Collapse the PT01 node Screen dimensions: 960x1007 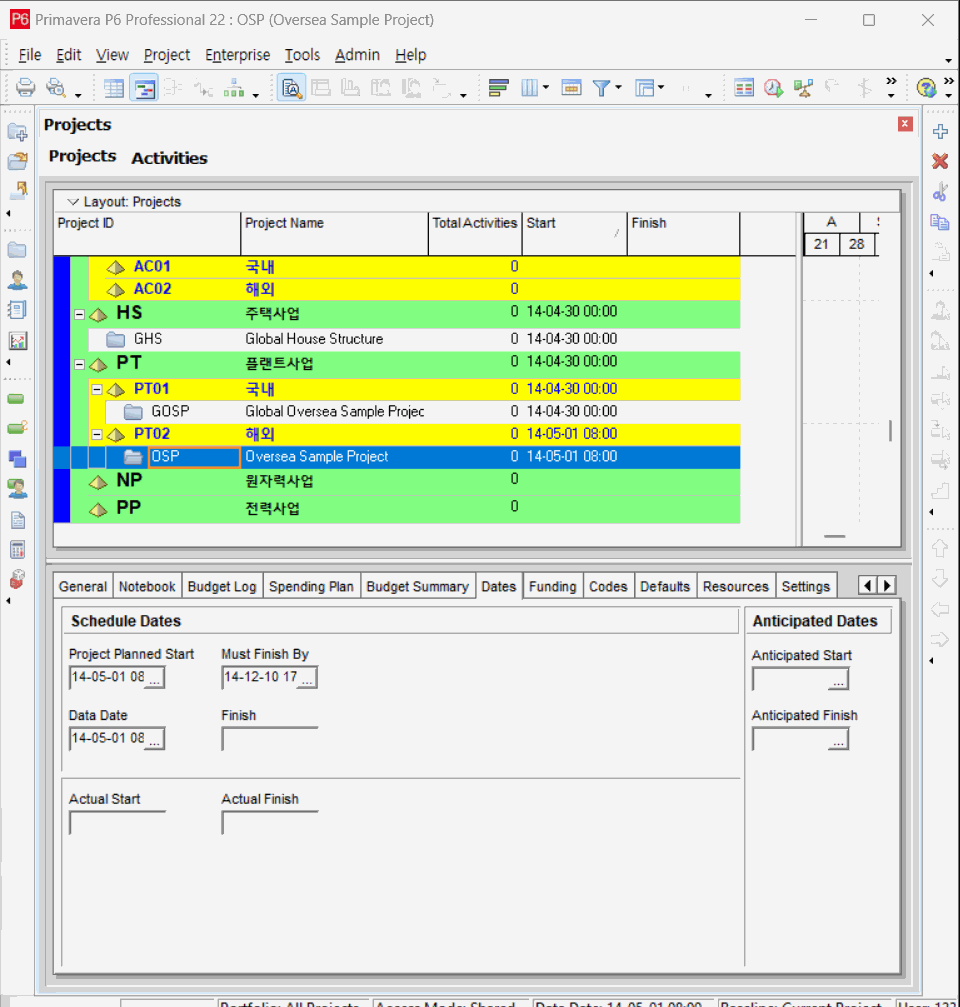pyautogui.click(x=97, y=389)
